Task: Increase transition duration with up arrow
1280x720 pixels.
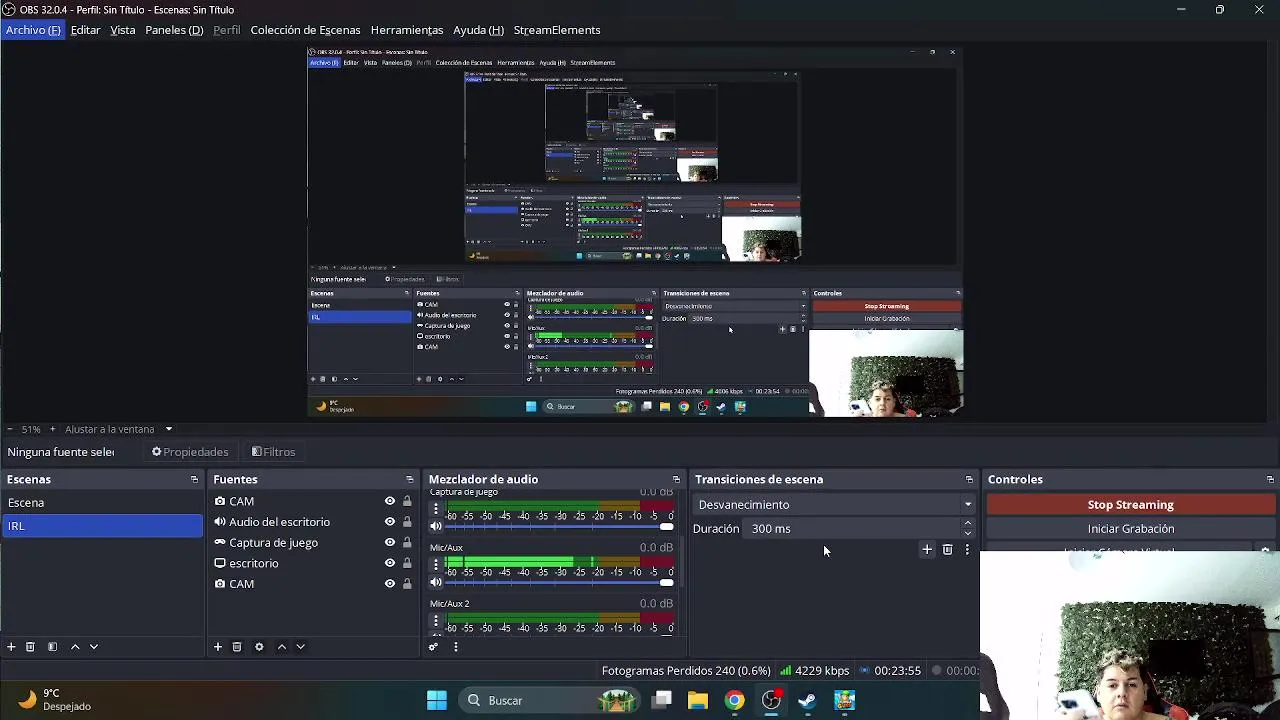Action: coord(967,523)
